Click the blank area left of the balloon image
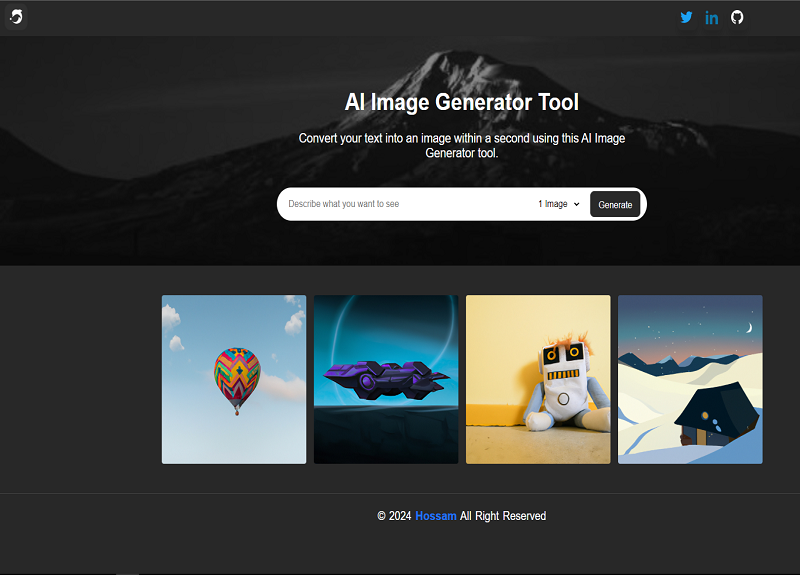 tap(80, 379)
